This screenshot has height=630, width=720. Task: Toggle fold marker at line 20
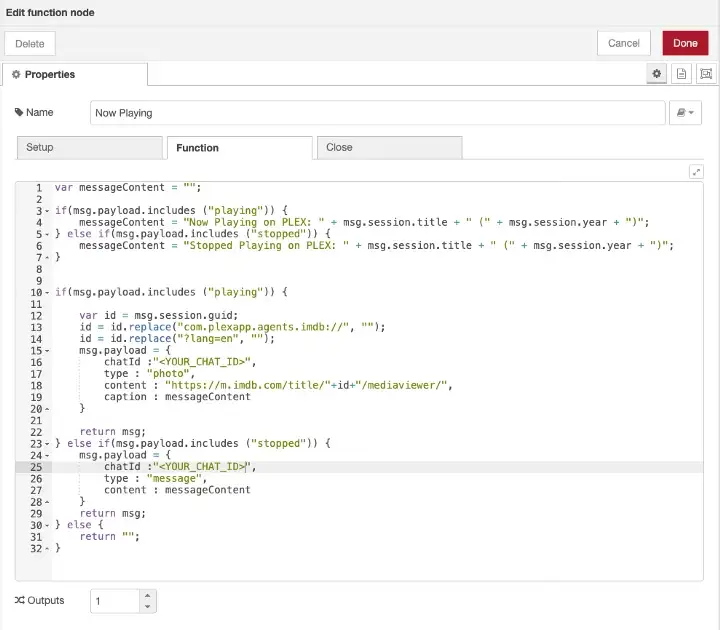(x=47, y=409)
